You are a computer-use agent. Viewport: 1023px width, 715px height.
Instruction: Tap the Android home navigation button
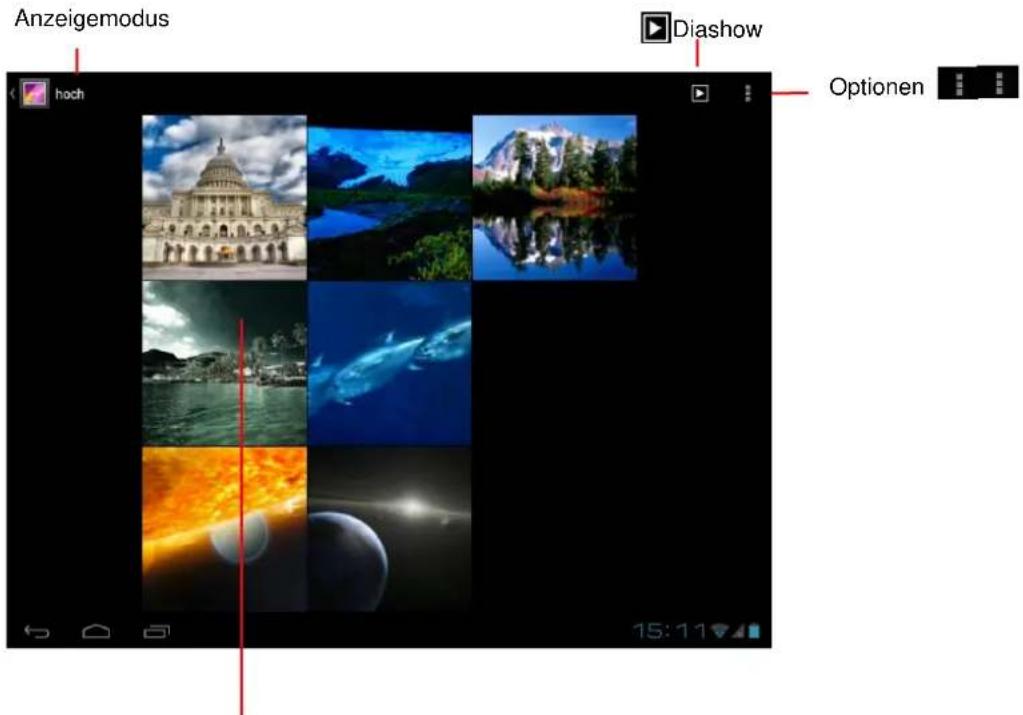[96, 631]
